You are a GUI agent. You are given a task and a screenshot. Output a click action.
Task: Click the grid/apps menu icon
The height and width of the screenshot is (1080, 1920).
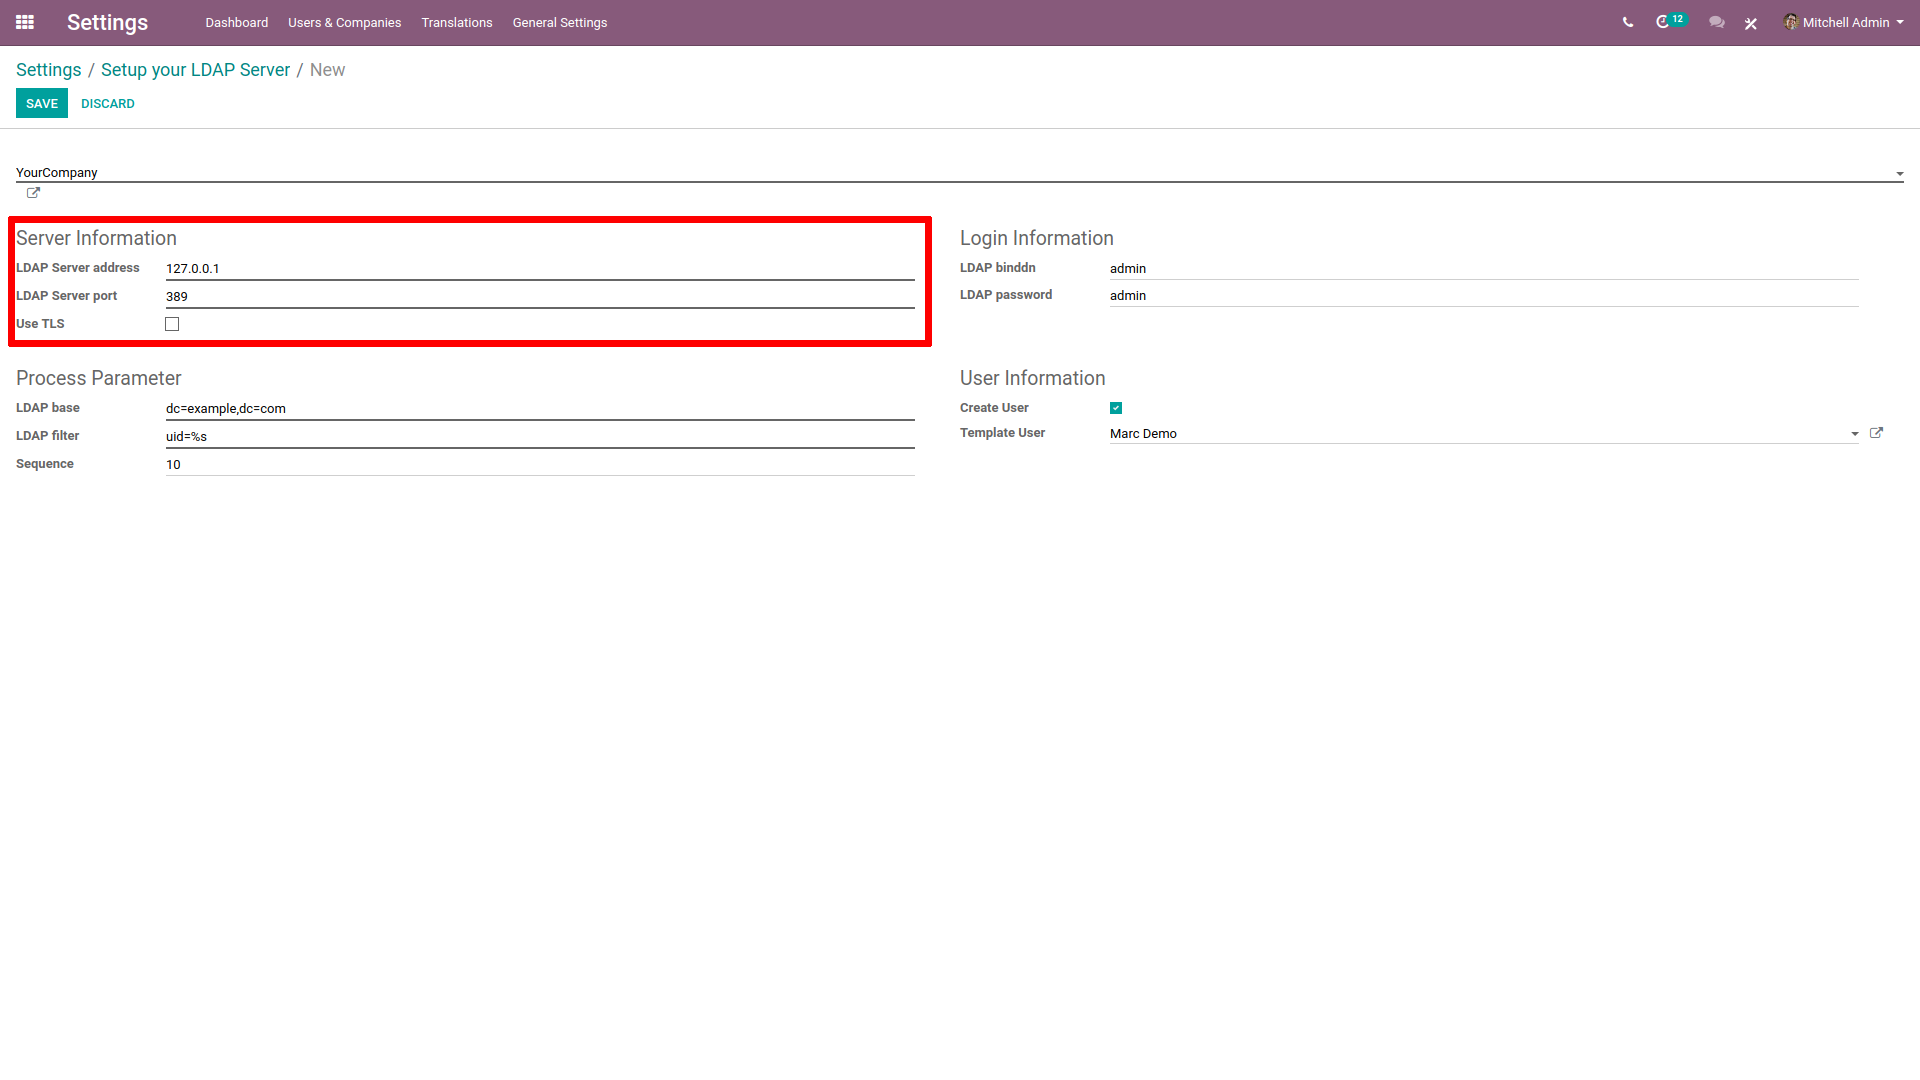tap(25, 22)
